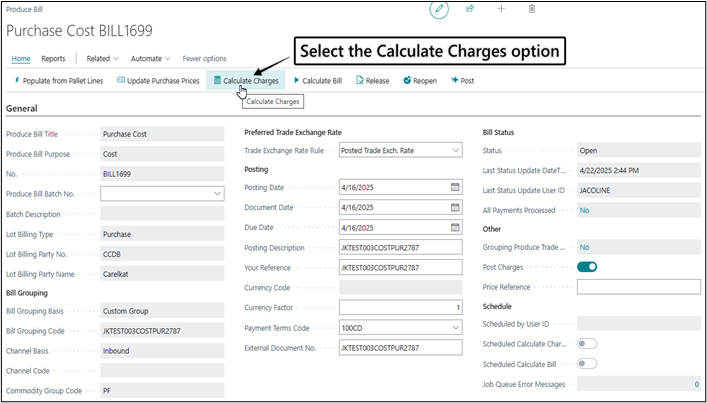Click Produce Bill Purpose value Cost
The height and width of the screenshot is (403, 707).
click(162, 154)
